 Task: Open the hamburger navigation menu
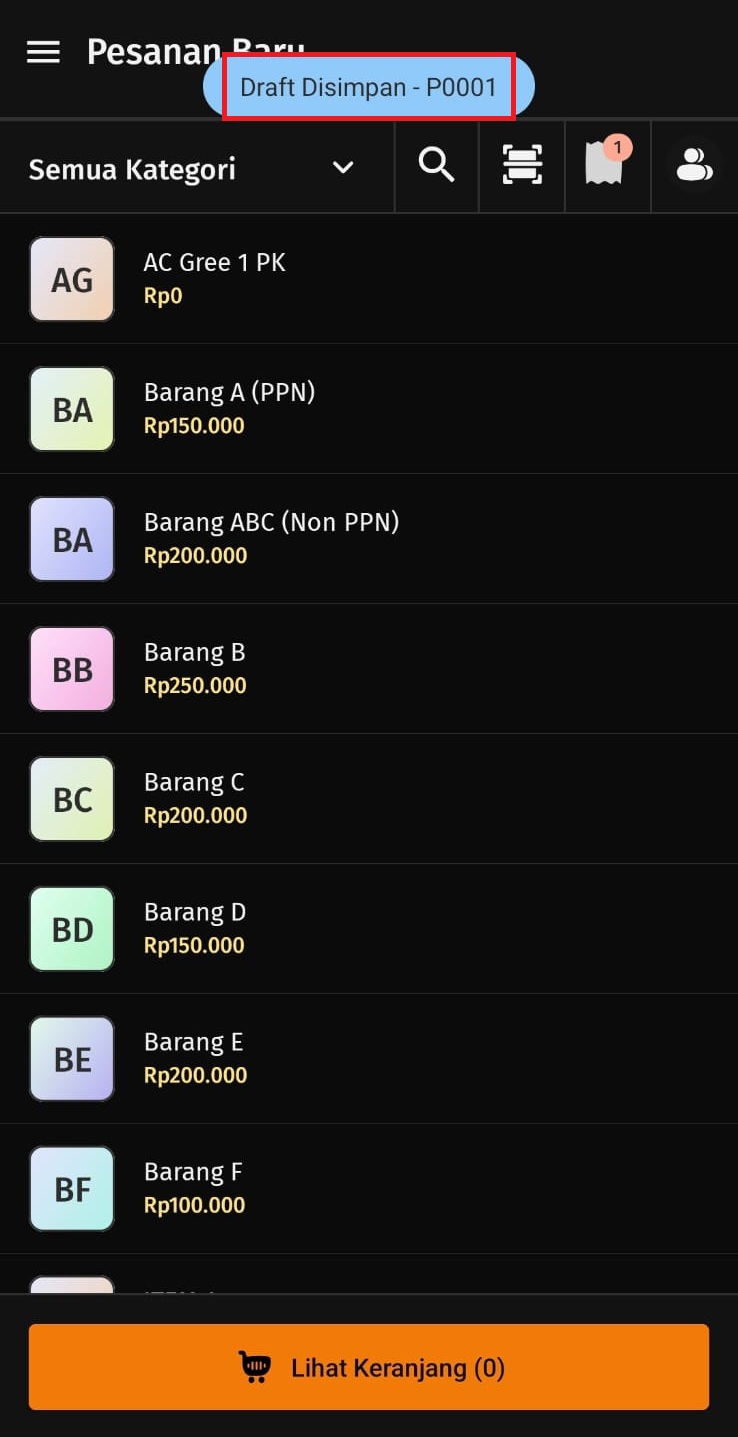[43, 52]
